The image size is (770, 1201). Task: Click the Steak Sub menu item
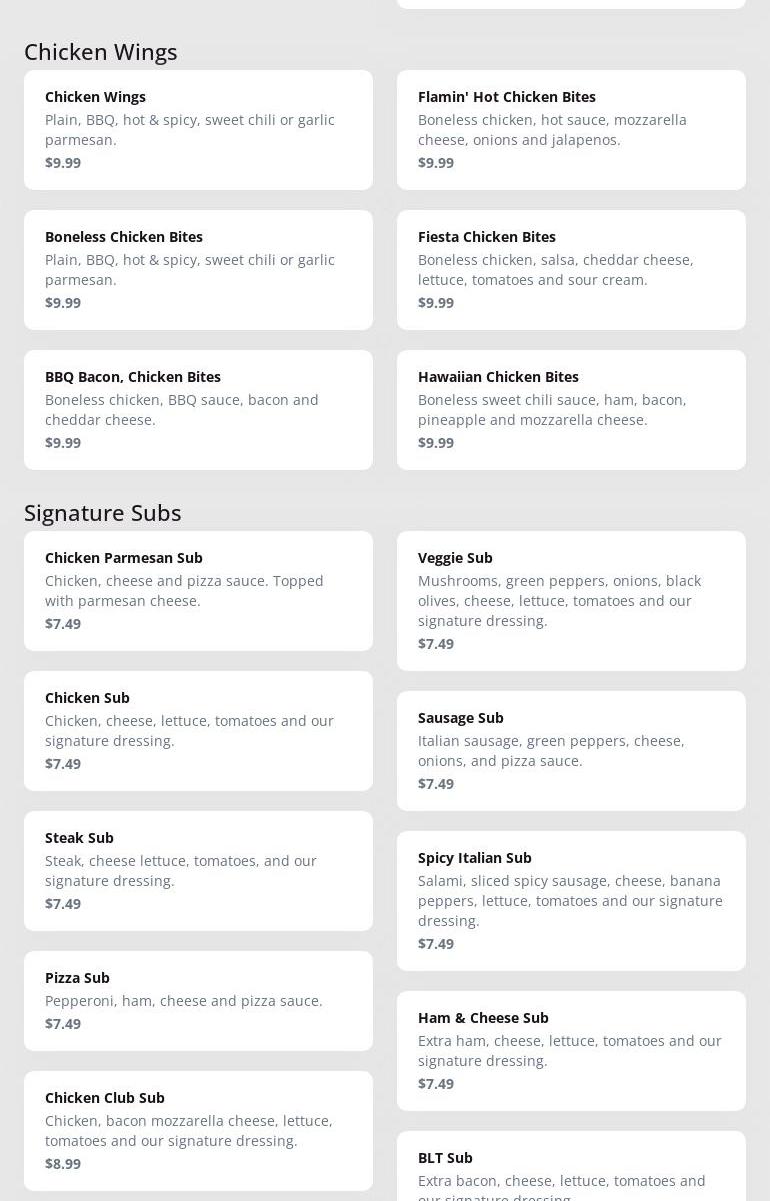tap(198, 871)
